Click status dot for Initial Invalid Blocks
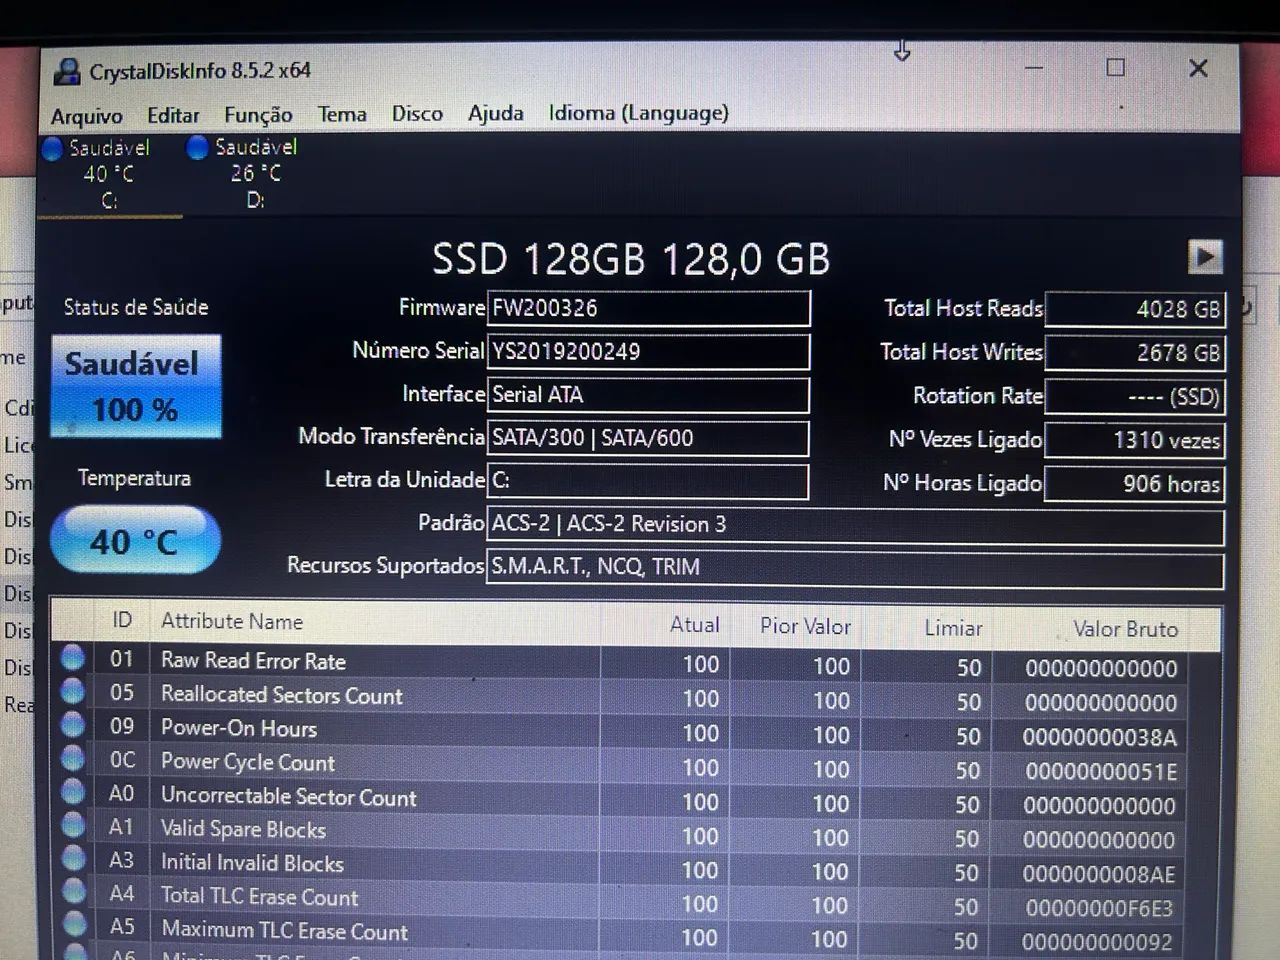 [x=72, y=858]
